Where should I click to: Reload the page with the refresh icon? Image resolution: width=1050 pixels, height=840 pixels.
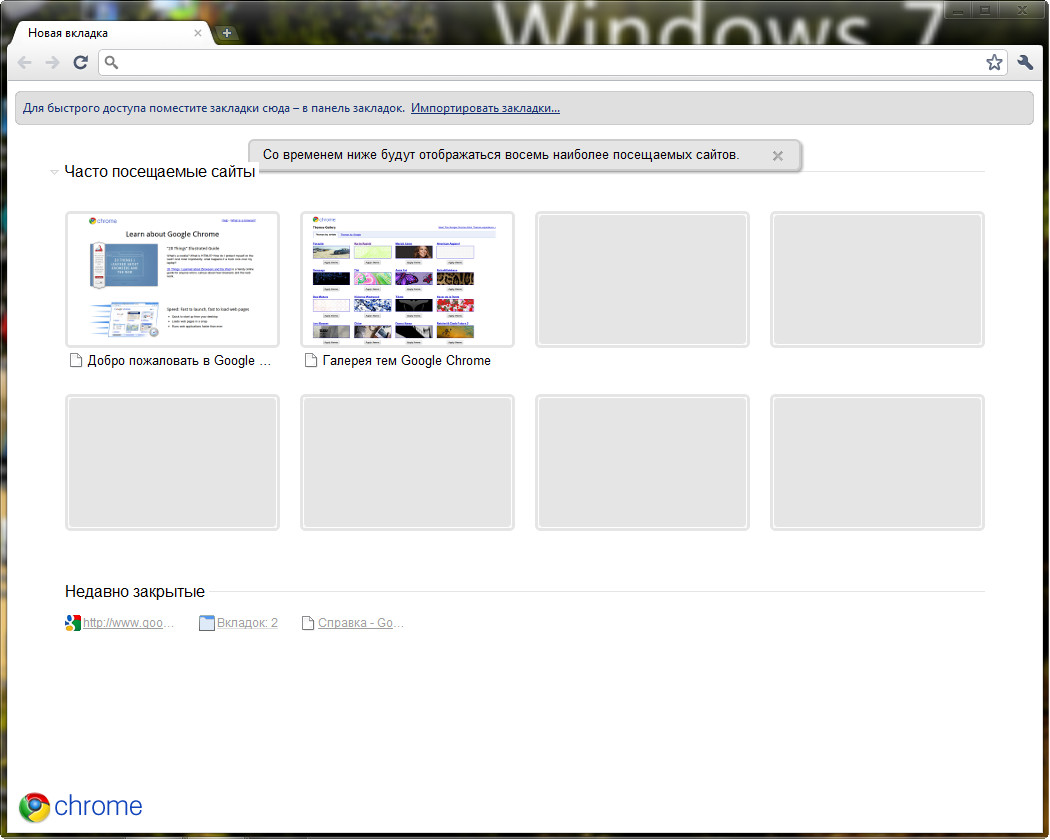pyautogui.click(x=80, y=63)
